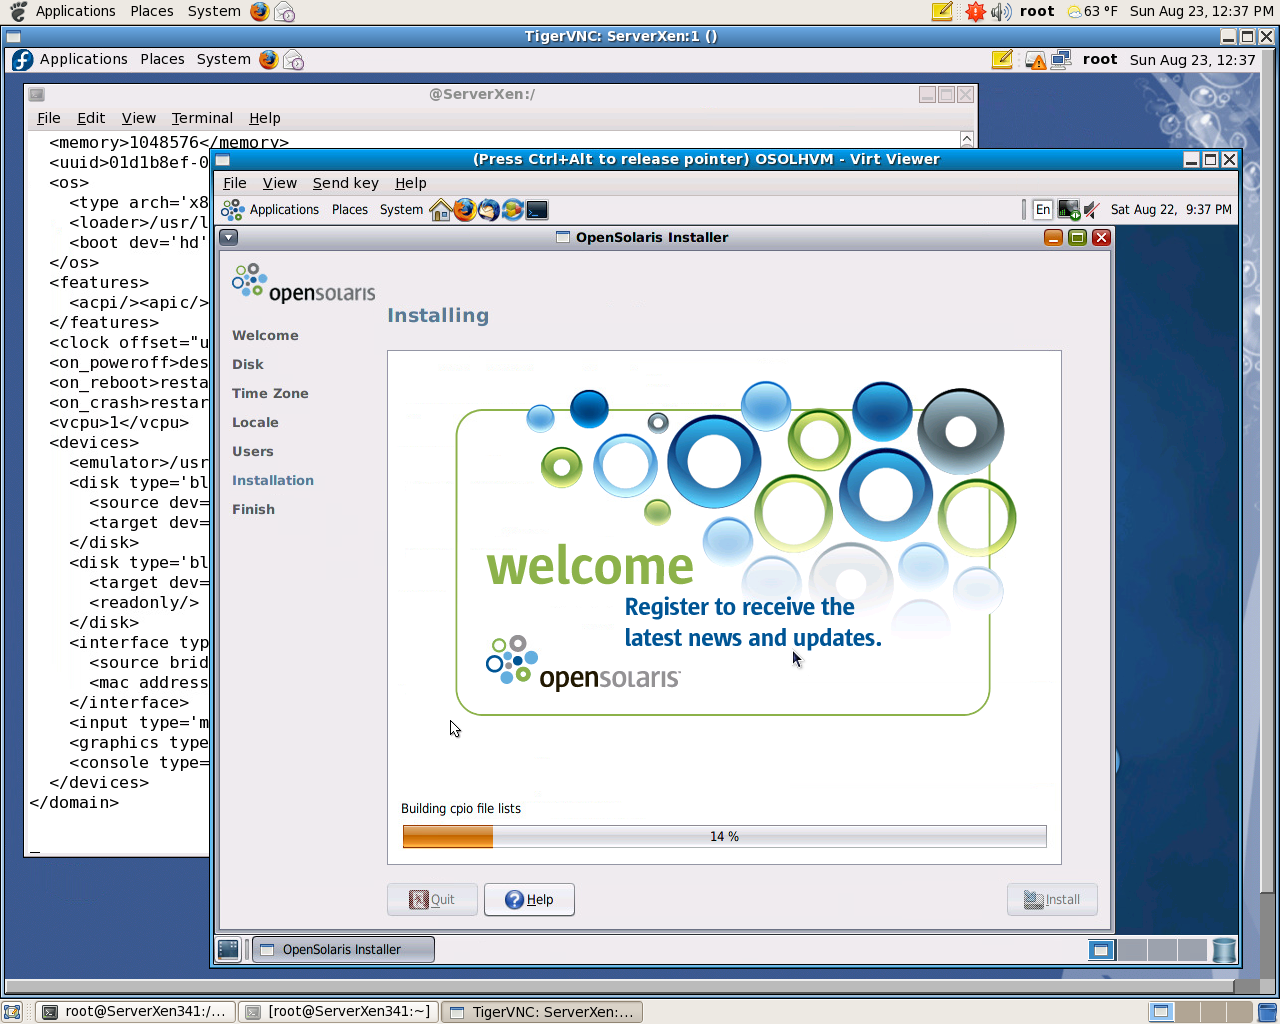The width and height of the screenshot is (1280, 1024).
Task: Open the outermost Applications menu
Action: (76, 11)
